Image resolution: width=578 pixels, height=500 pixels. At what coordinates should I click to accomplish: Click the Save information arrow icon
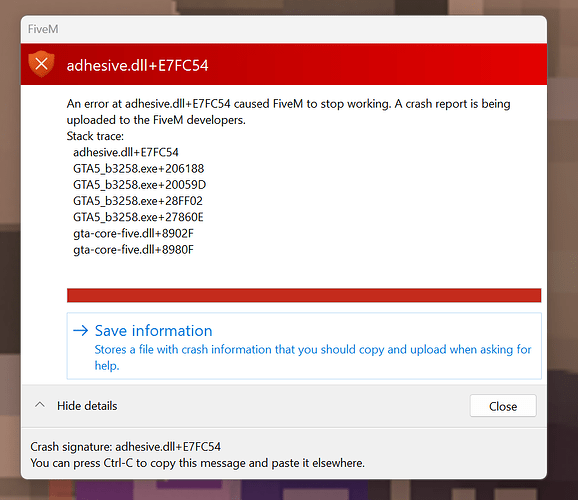81,330
